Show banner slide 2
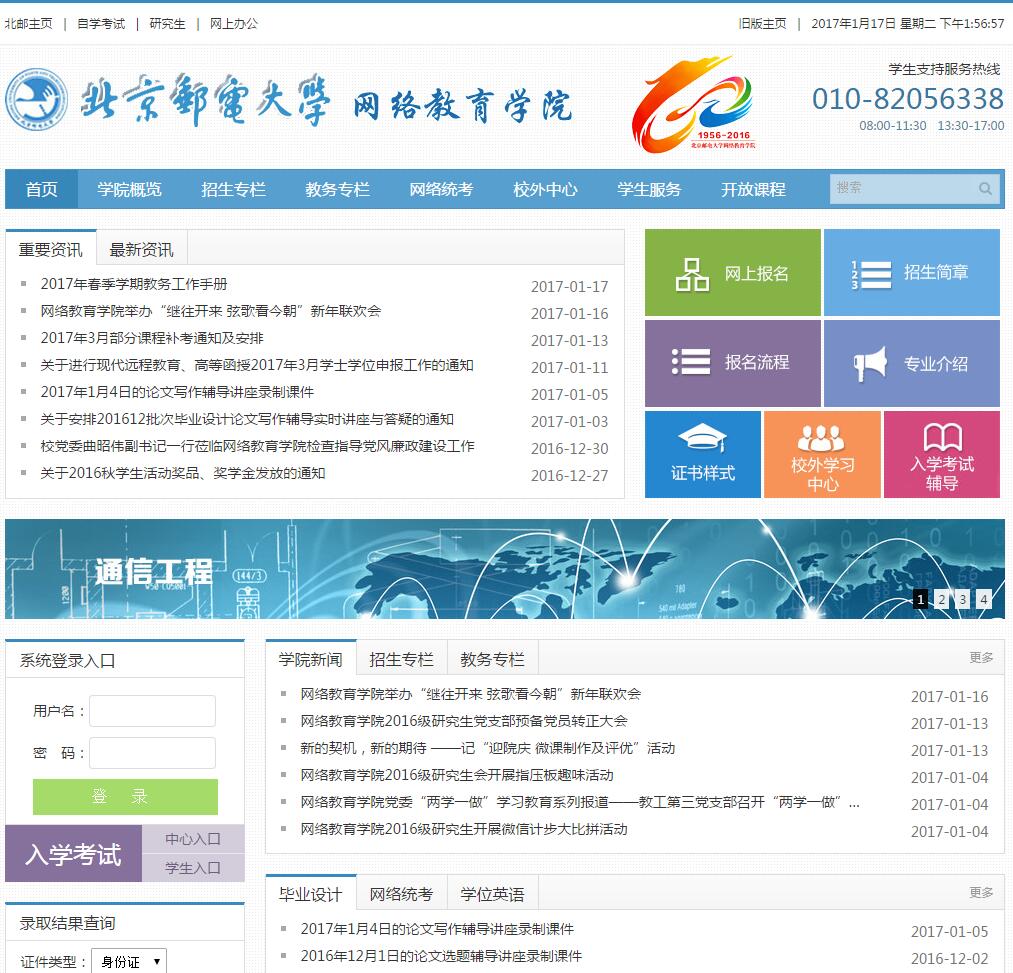The image size is (1013, 973). point(942,599)
